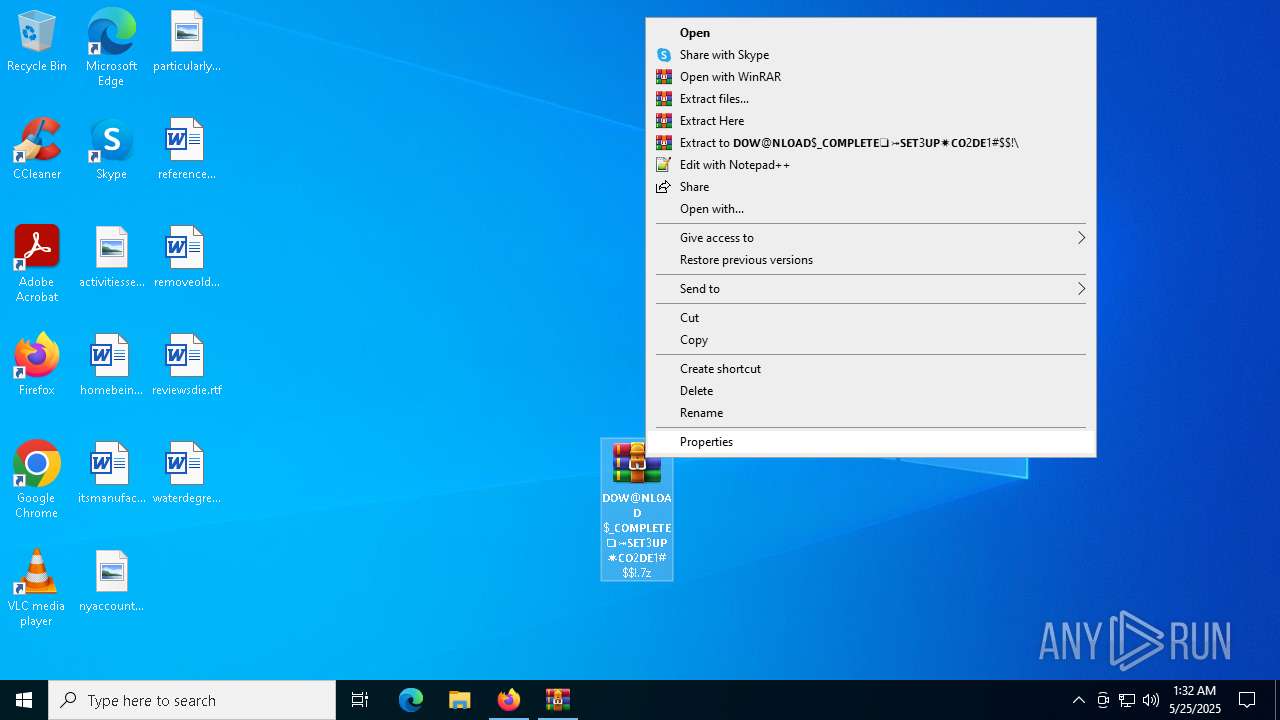The image size is (1280, 720).
Task: Choose Open with WinRAR
Action: point(871,77)
